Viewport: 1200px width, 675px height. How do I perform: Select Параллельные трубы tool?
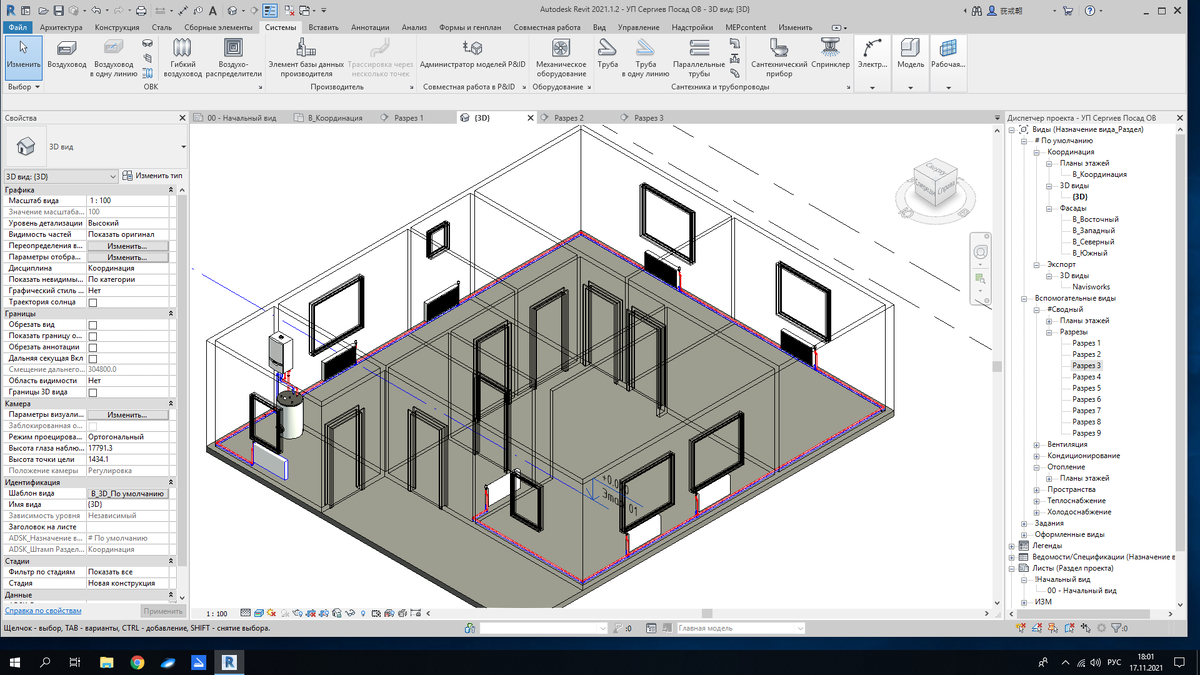(x=699, y=56)
